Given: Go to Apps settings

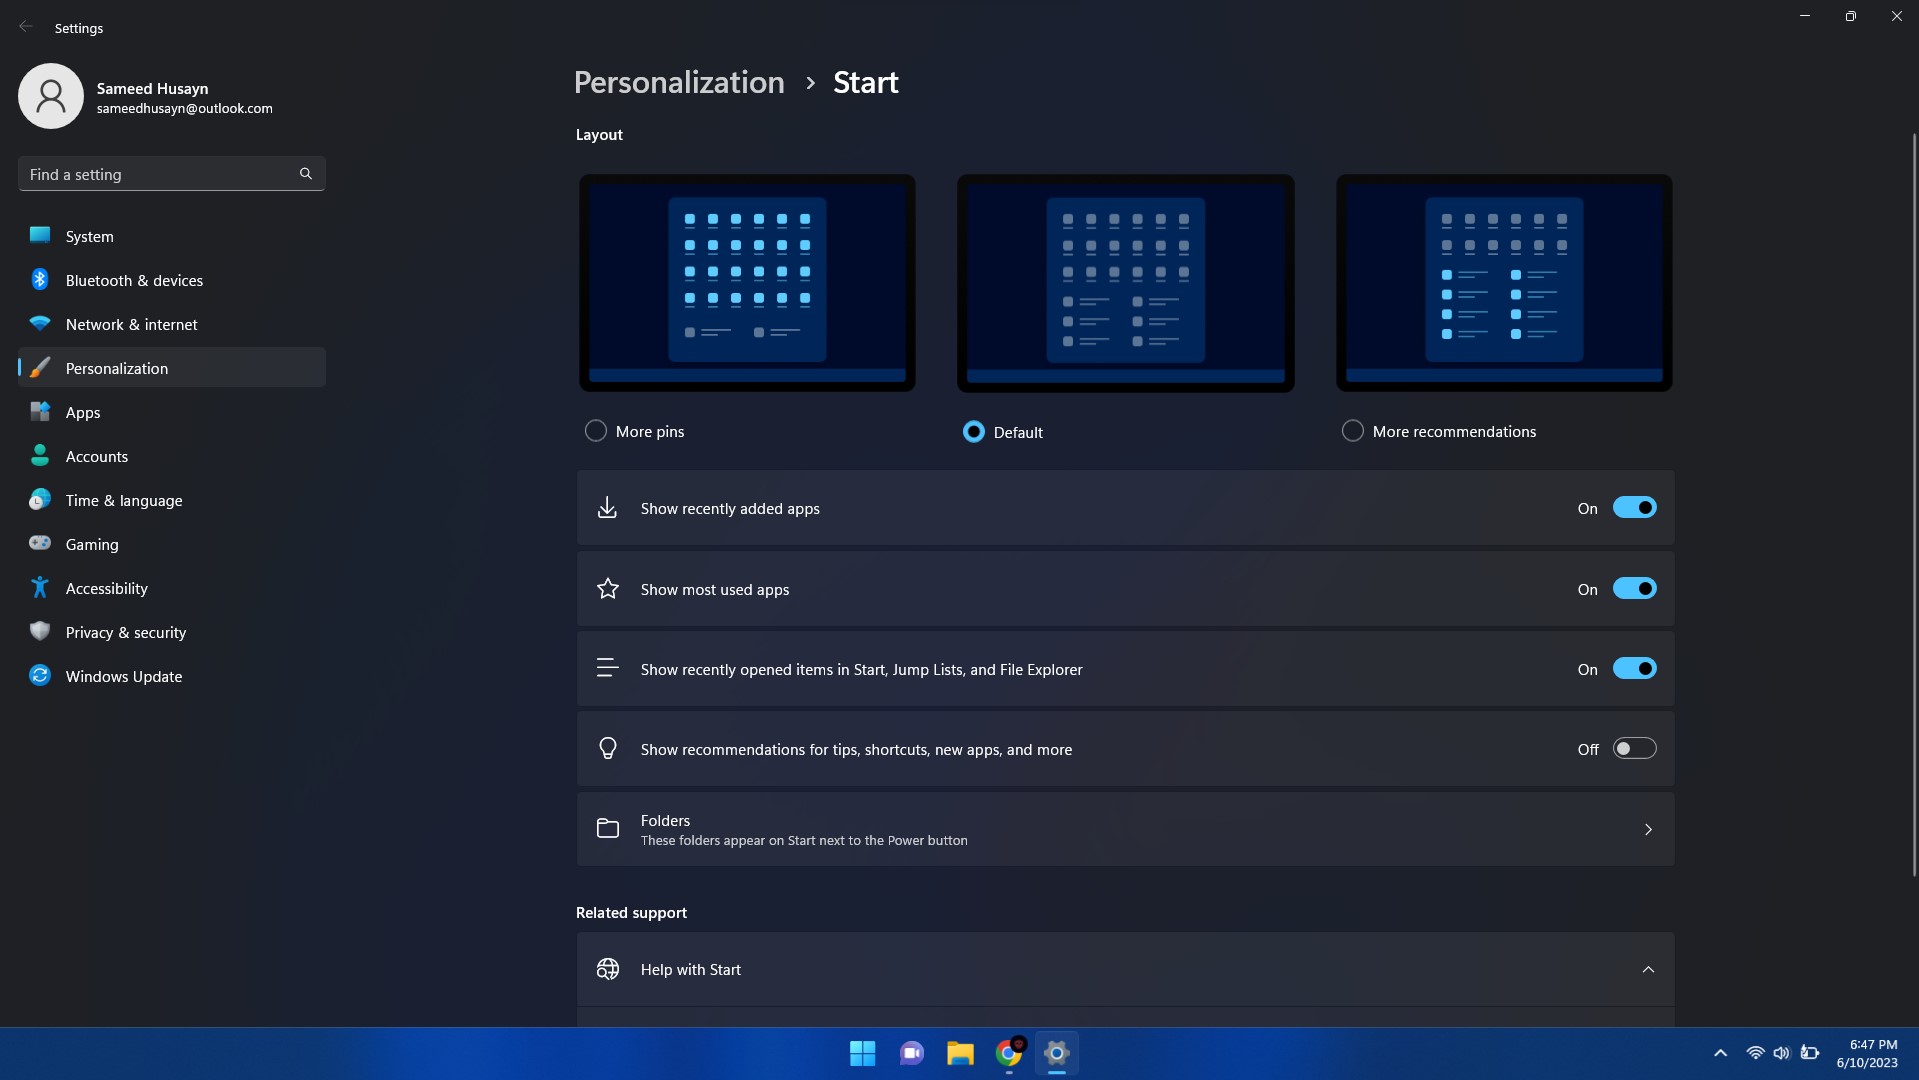Looking at the screenshot, I should point(172,412).
